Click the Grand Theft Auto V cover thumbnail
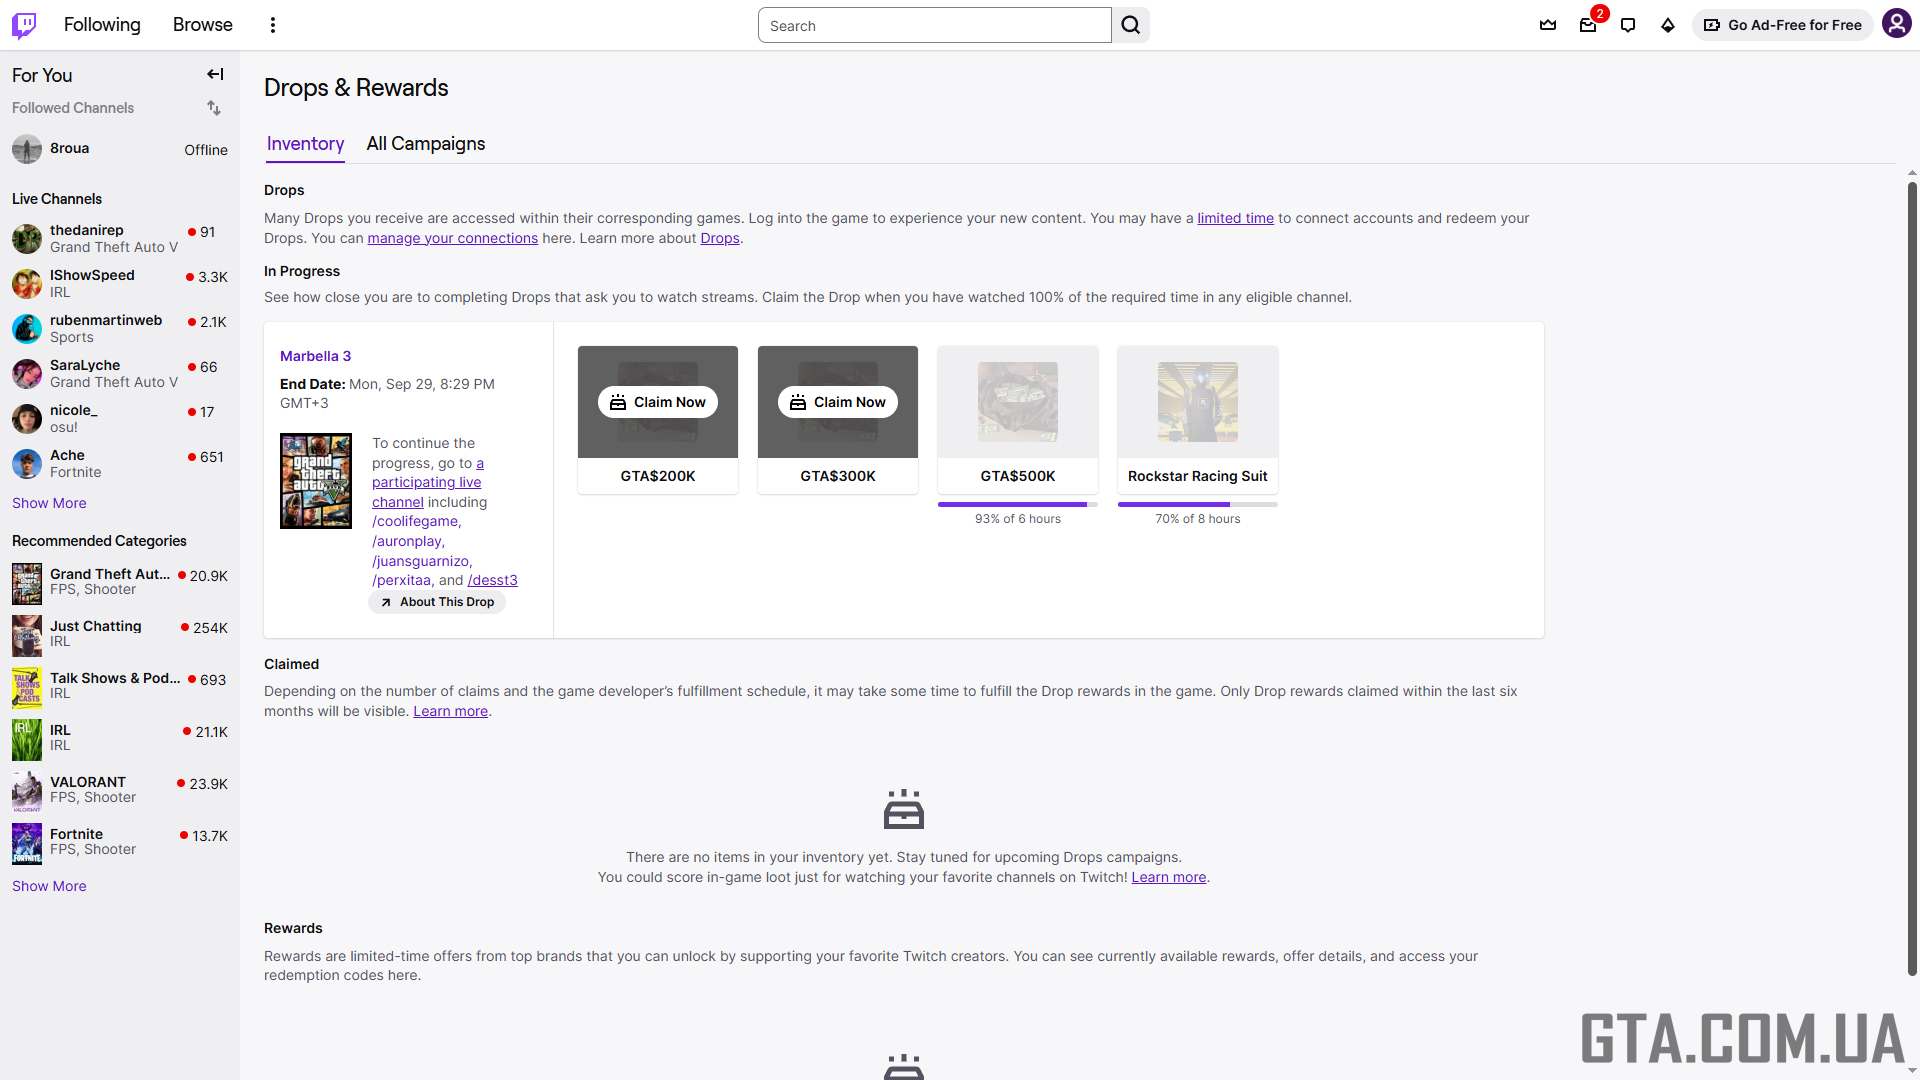Viewport: 1920px width, 1080px height. pos(316,481)
